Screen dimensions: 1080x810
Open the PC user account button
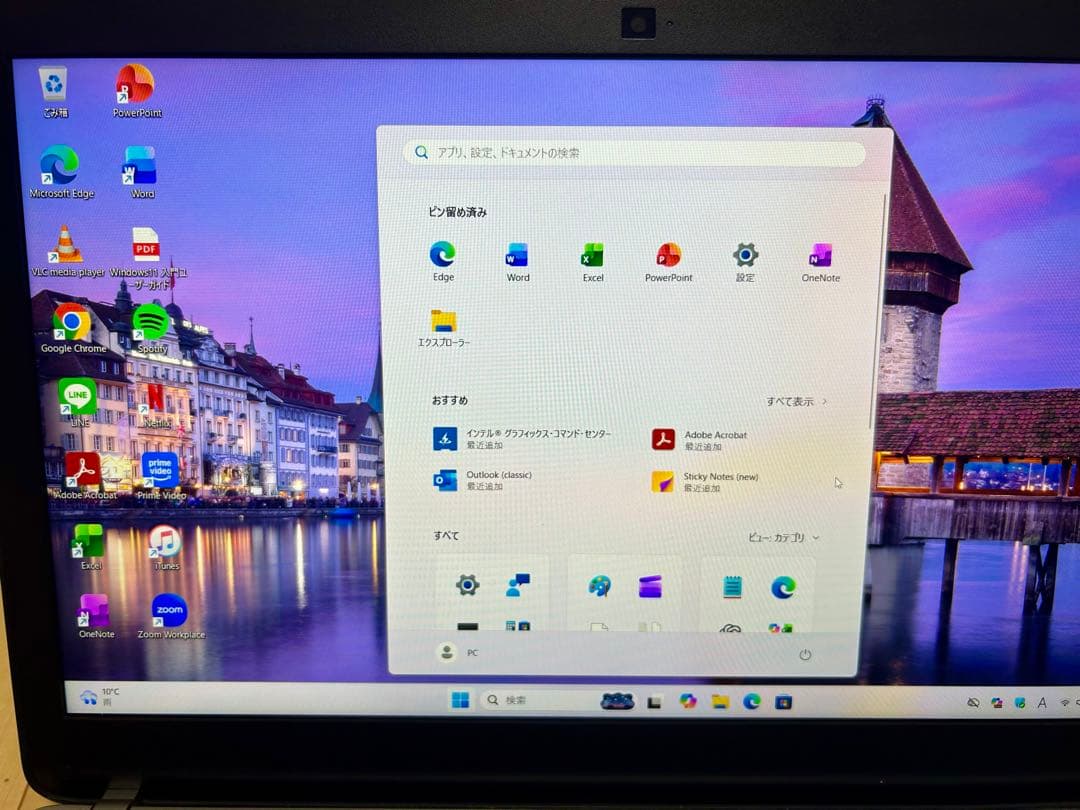pyautogui.click(x=457, y=652)
